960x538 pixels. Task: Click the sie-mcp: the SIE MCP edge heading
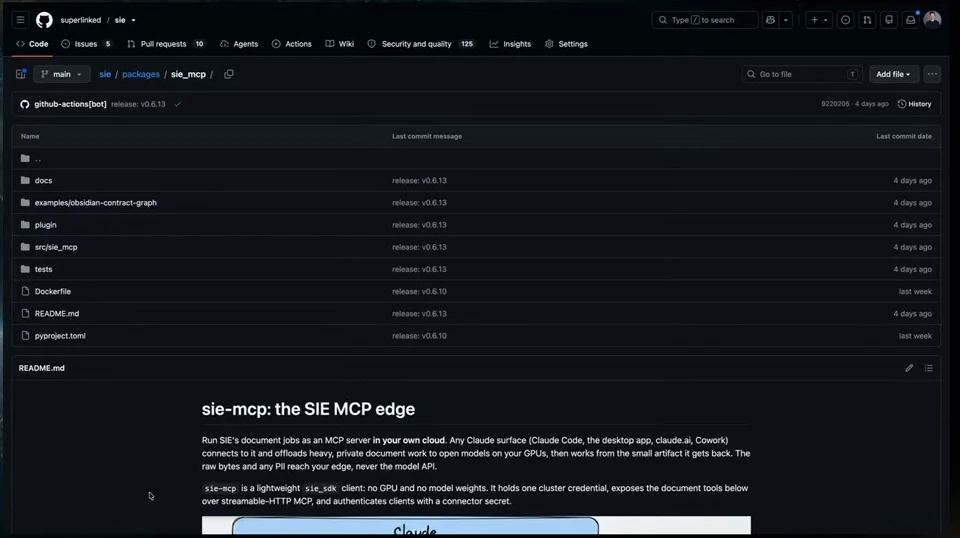point(308,409)
